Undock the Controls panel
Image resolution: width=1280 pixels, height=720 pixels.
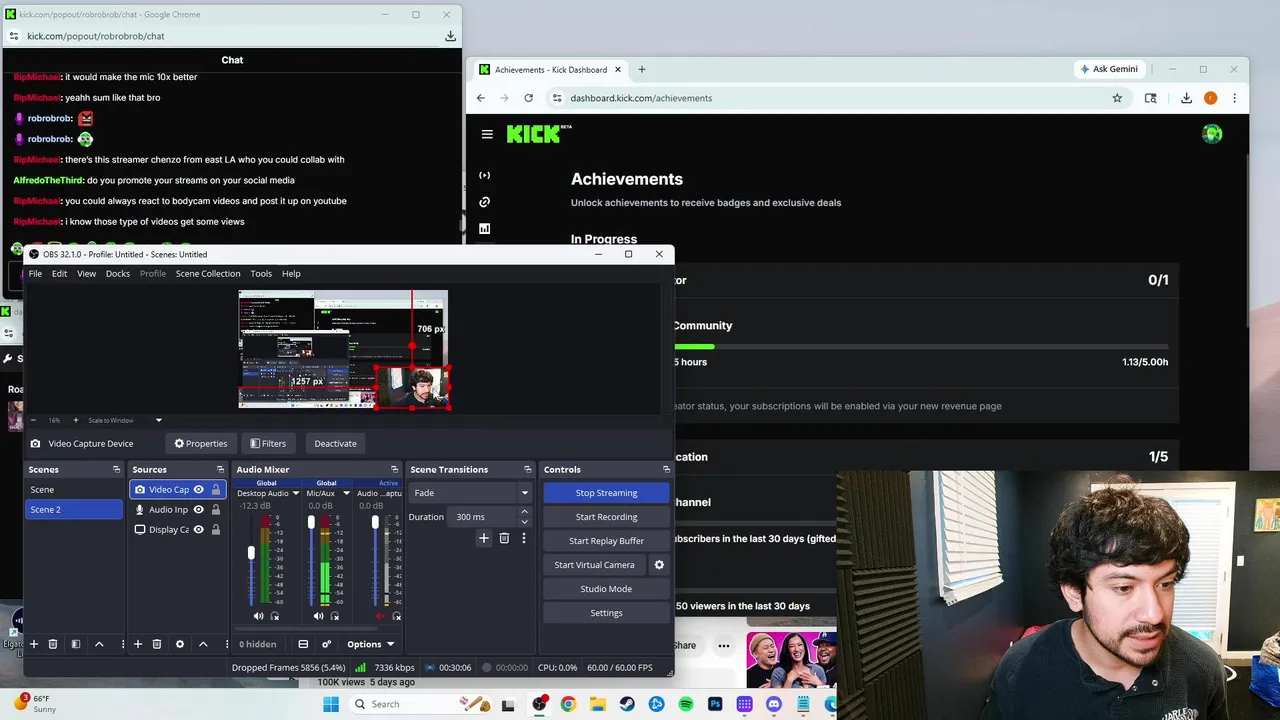[x=666, y=469]
